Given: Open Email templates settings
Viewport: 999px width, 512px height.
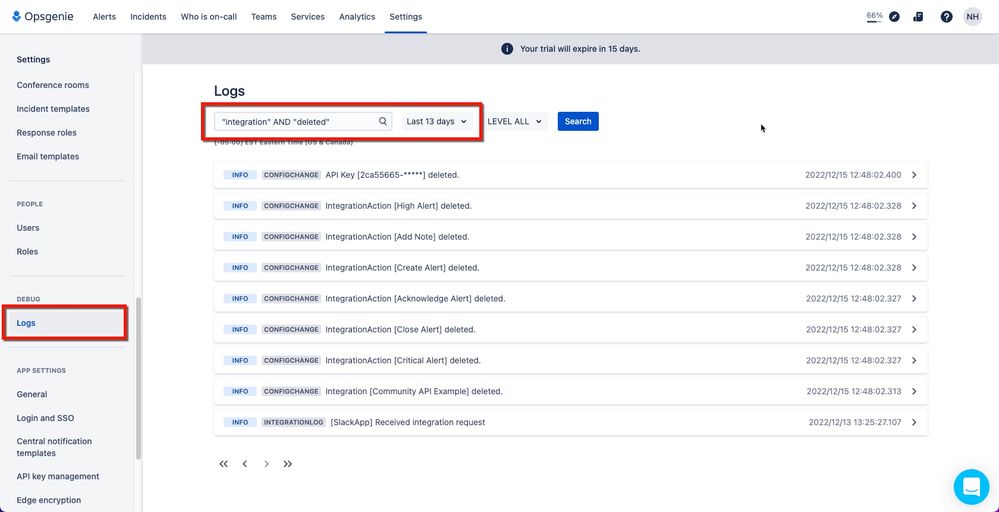Looking at the screenshot, I should click(x=48, y=156).
